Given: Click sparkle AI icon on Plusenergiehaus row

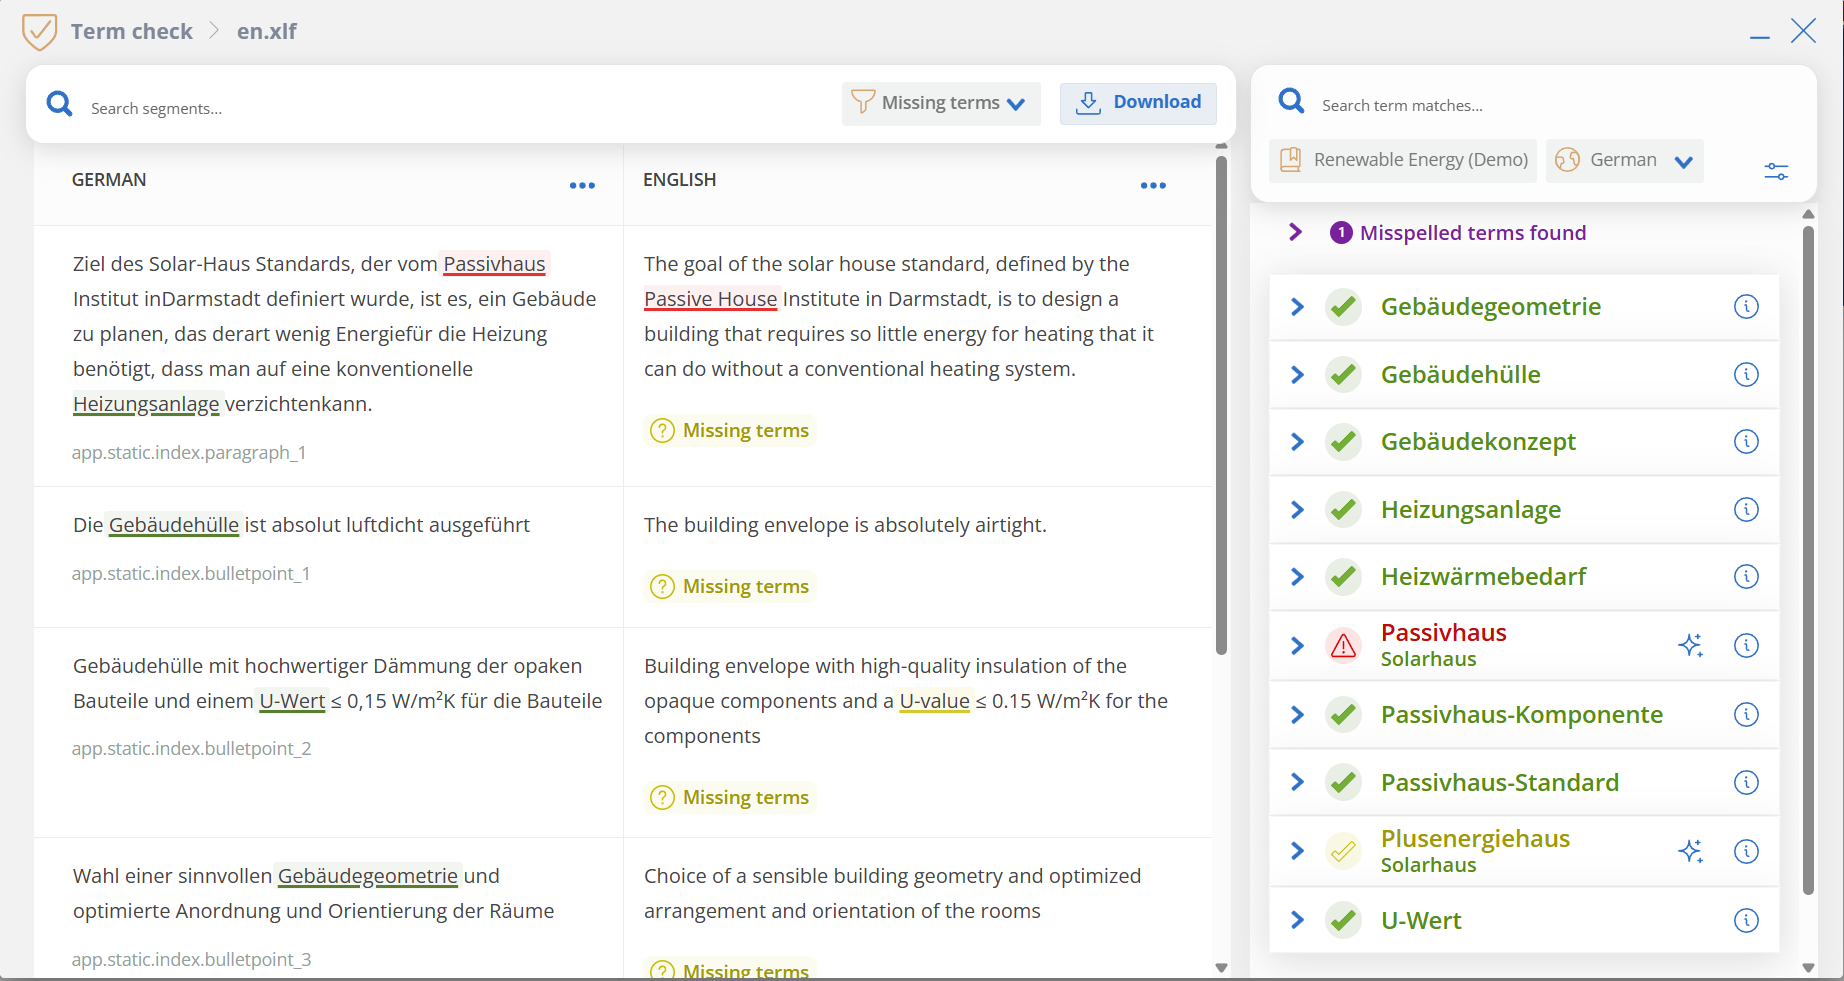Looking at the screenshot, I should click(x=1690, y=852).
